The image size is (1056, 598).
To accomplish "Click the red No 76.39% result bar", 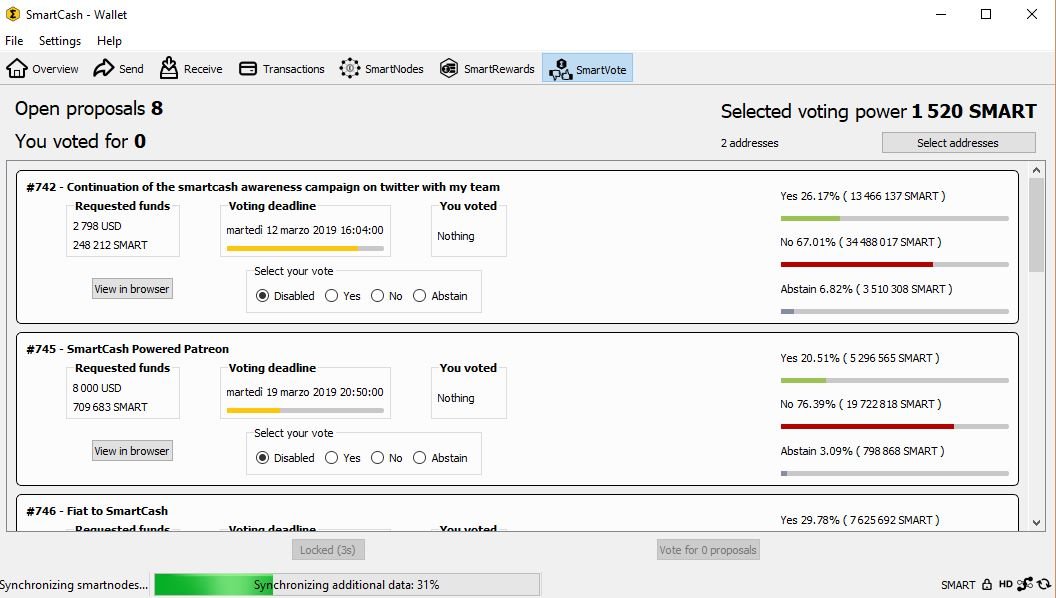I will point(894,427).
